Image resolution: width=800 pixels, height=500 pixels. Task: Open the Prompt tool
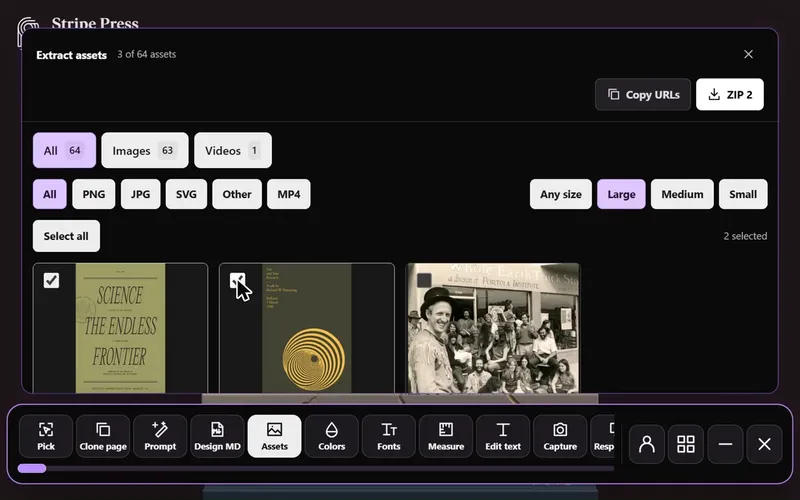(x=160, y=436)
